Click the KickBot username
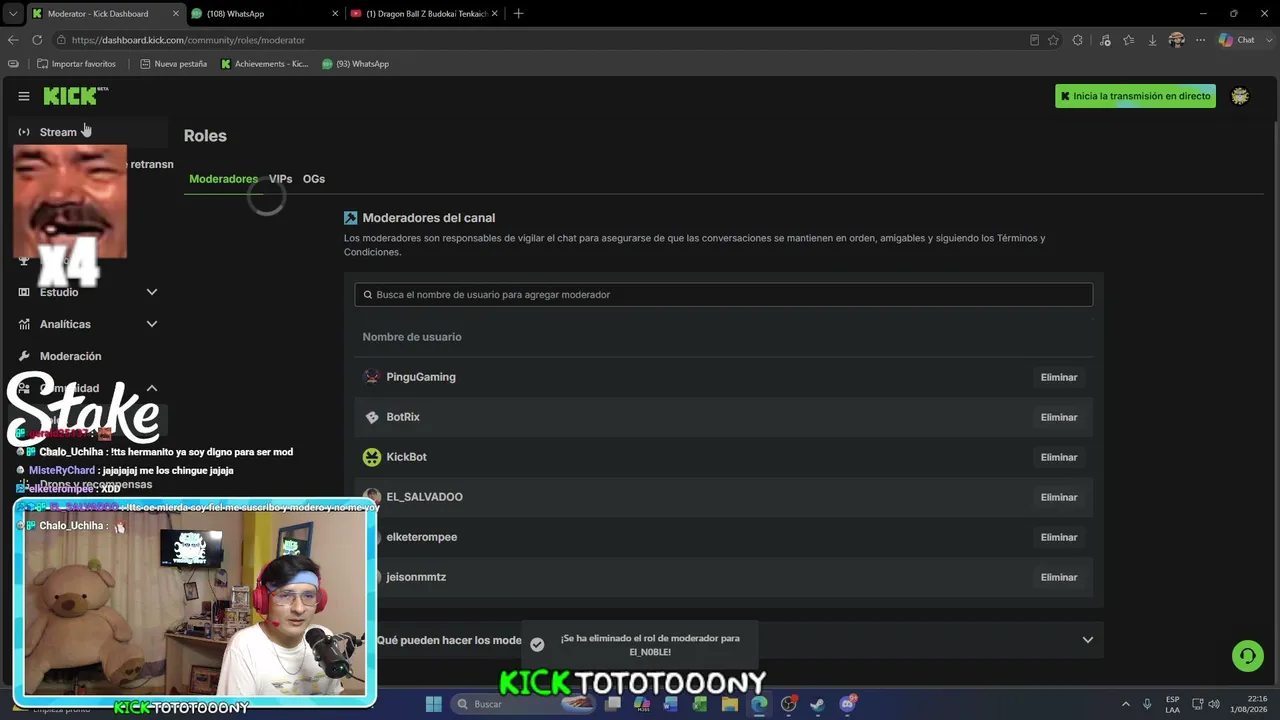Screen dimensions: 1280x720 406,457
